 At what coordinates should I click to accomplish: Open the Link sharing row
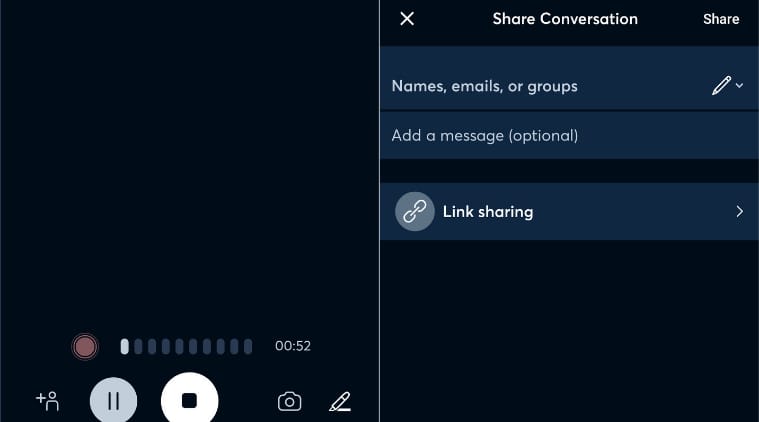coord(569,211)
